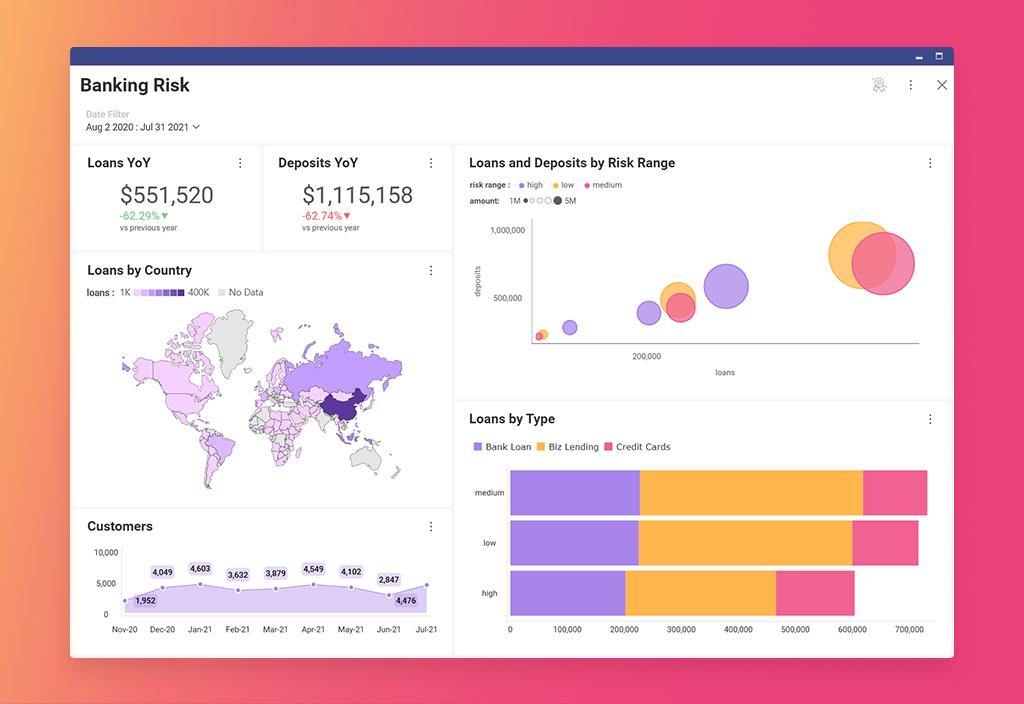Click the Loans by Type widget title
Viewport: 1024px width, 704px height.
click(x=512, y=419)
